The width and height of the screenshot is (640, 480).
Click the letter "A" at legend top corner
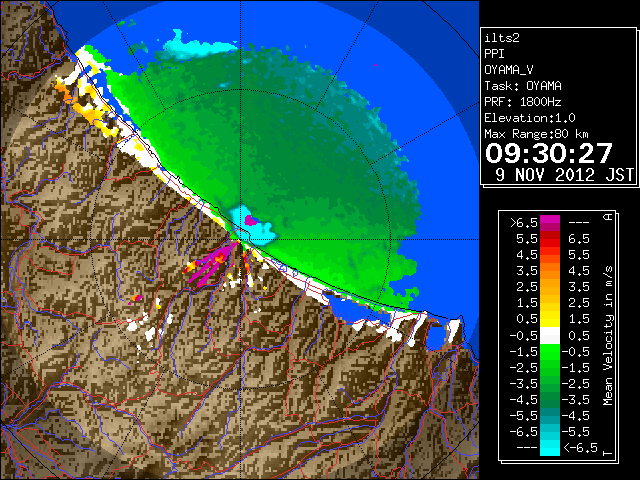[609, 217]
